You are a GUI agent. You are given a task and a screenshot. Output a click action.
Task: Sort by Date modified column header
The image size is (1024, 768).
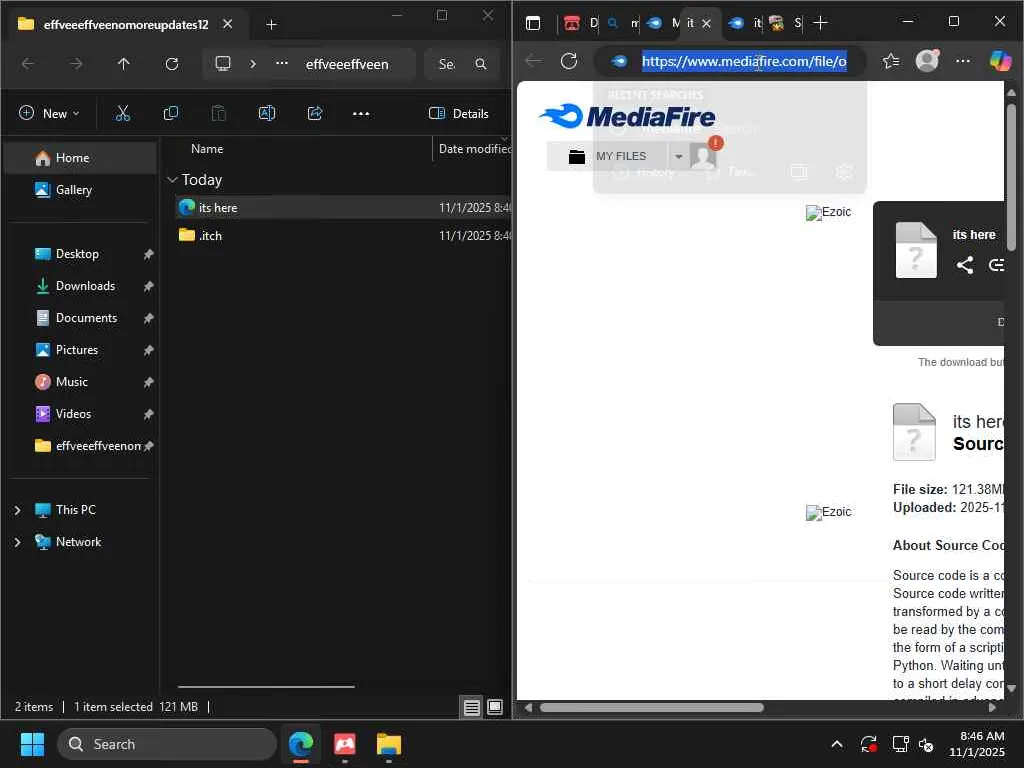click(475, 149)
